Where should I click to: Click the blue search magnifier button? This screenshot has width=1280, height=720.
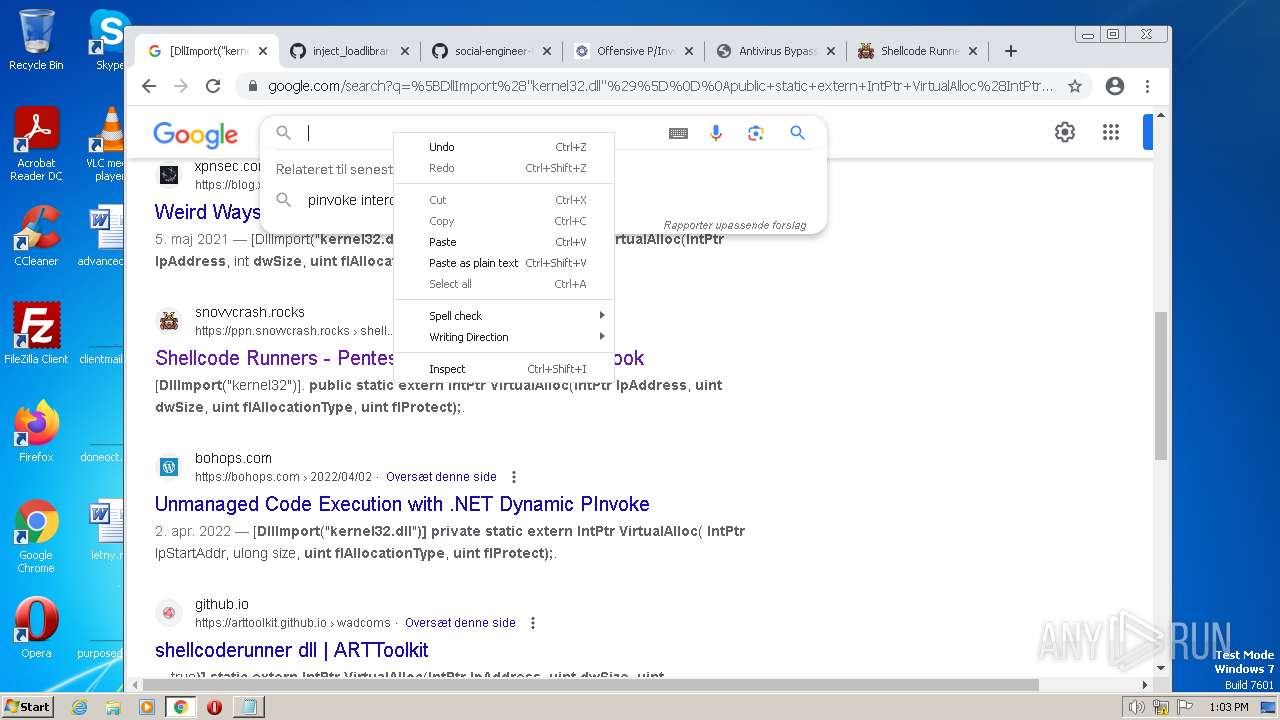click(x=797, y=133)
